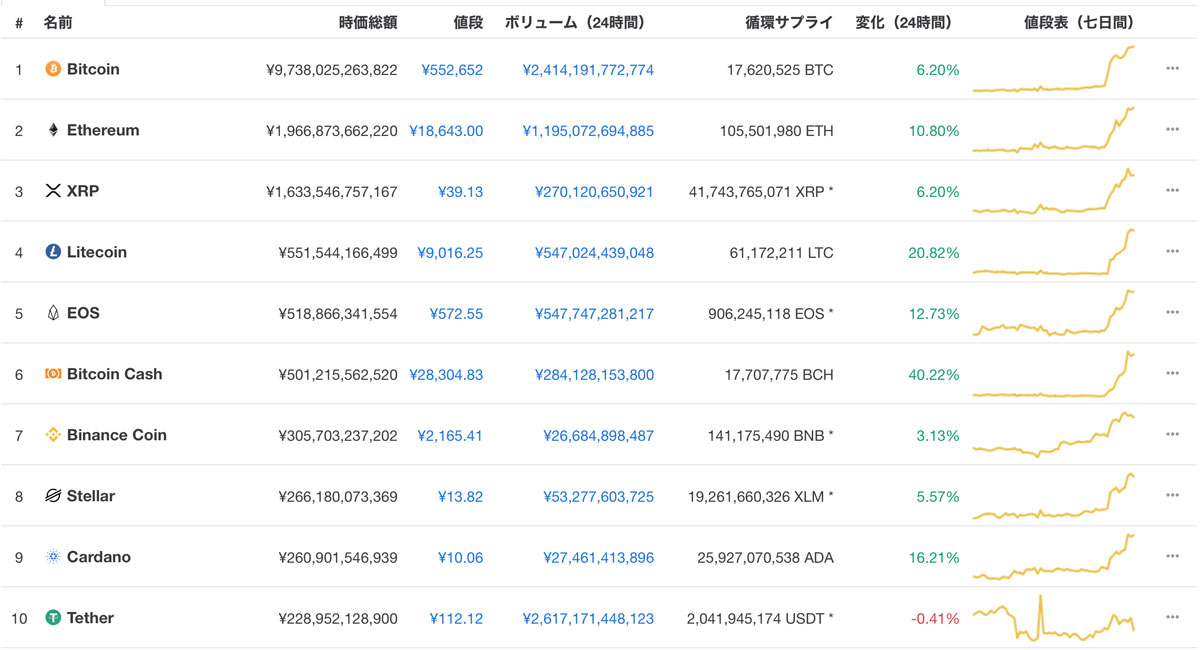The width and height of the screenshot is (1200, 650).
Task: Sort by ボリューム（24時間） column header
Action: coord(574,22)
